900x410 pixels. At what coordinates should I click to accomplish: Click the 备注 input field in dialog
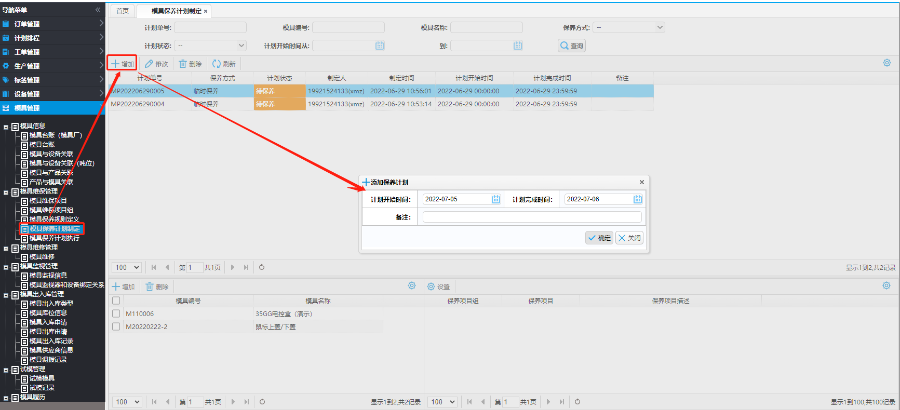(530, 216)
